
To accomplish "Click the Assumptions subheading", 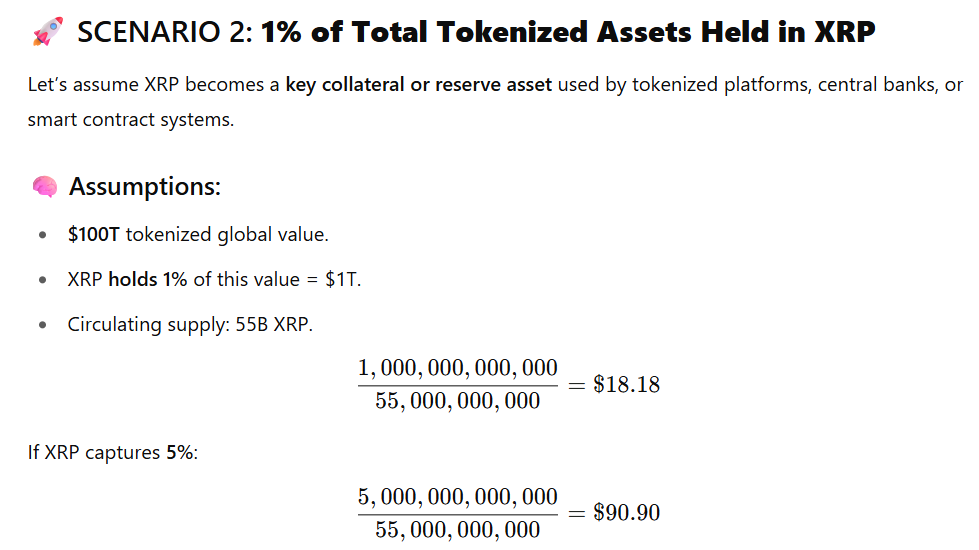I will pyautogui.click(x=145, y=186).
